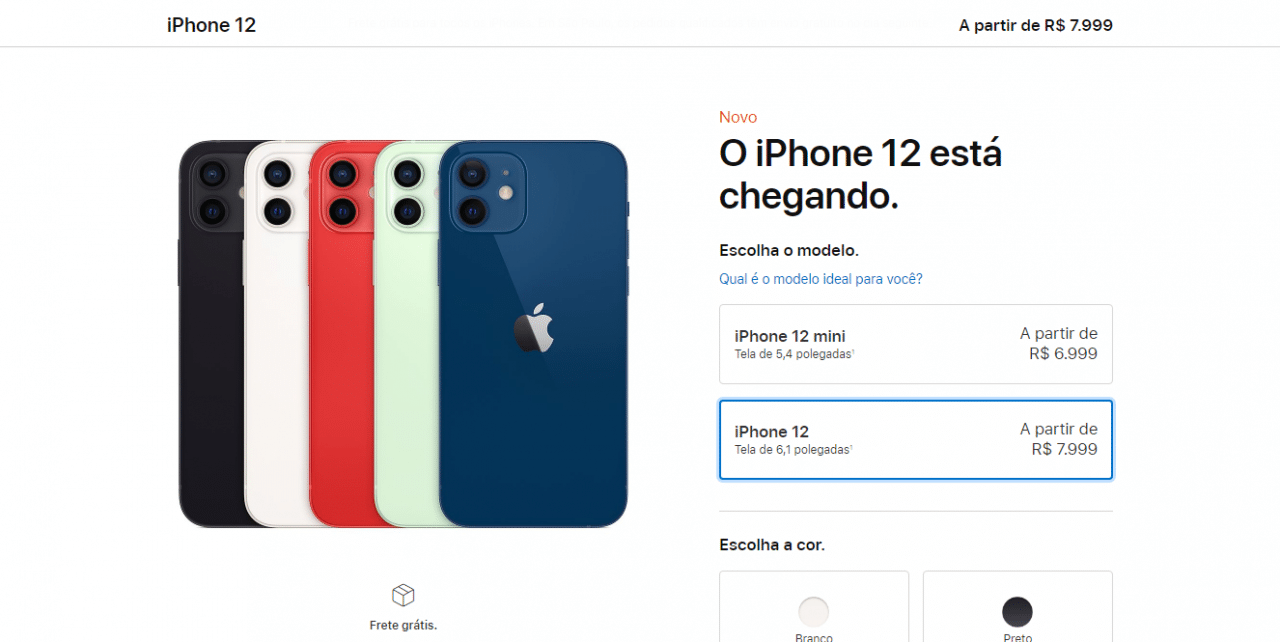Click 'A partir de R$ 7.999' in top bar
Screen dimensions: 1280x642
point(1036,25)
